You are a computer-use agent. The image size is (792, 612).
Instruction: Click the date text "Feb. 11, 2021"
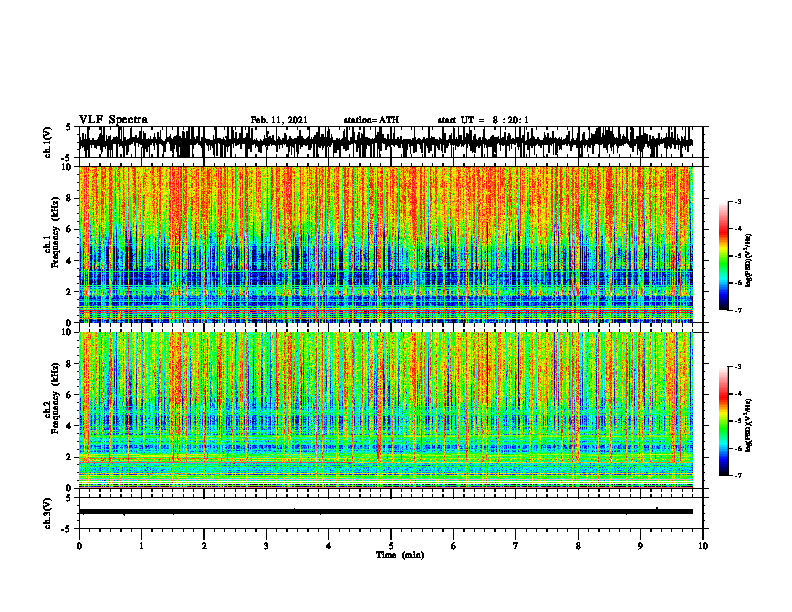point(279,120)
